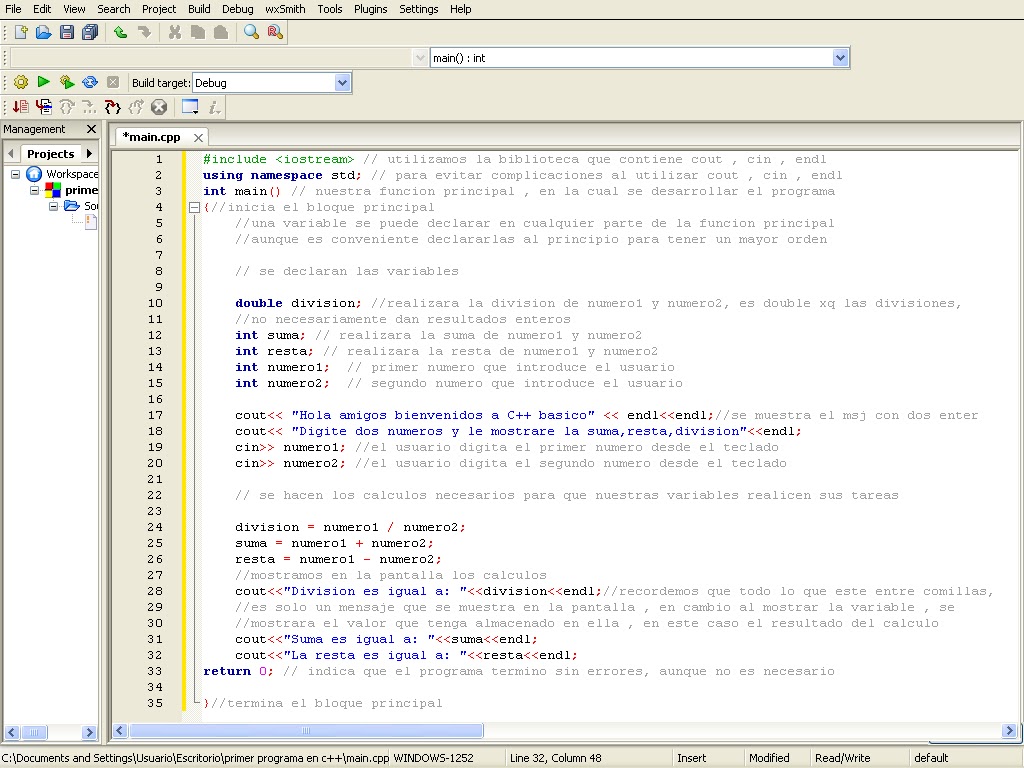Click the Management panel scrollbar right arrow
The height and width of the screenshot is (768, 1024).
coord(89,732)
